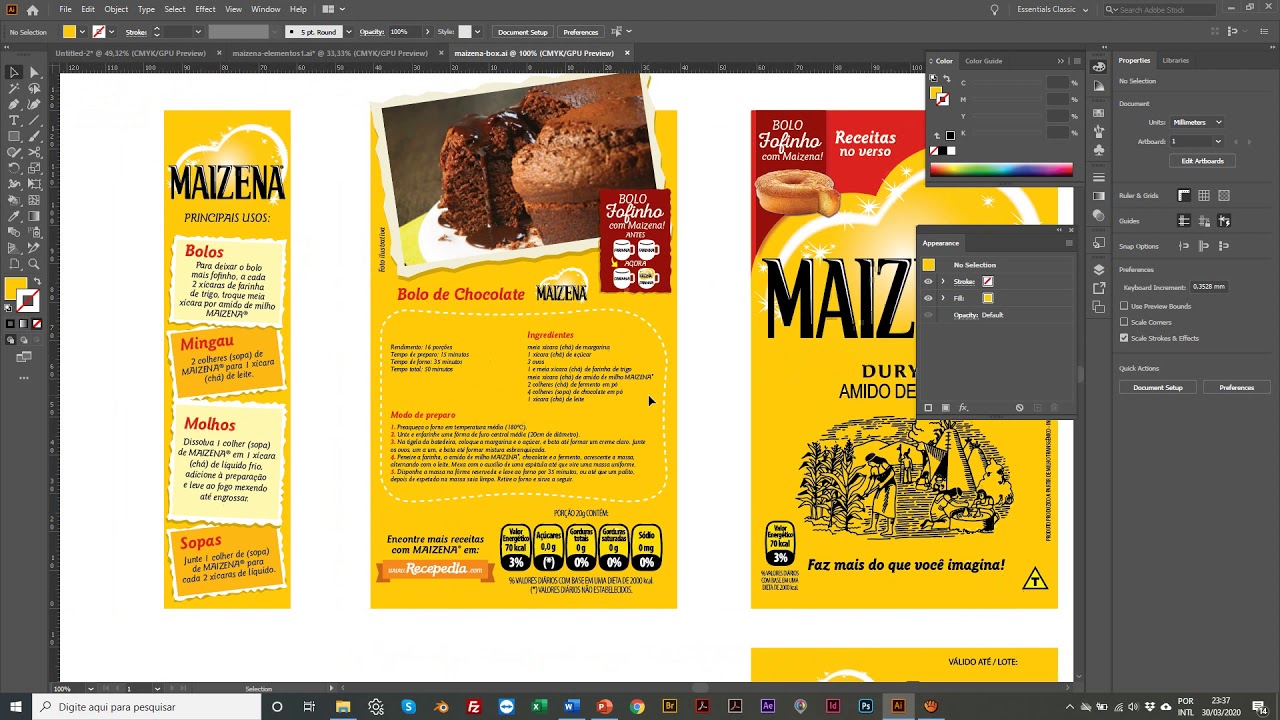
Task: Click Clear Appearance icon in Appearance panel
Action: [1019, 408]
